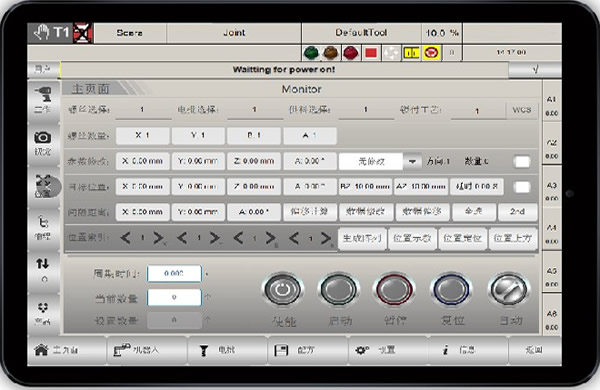This screenshot has width=600, height=390.
Task: Decrease the first position index
Action: tap(126, 238)
